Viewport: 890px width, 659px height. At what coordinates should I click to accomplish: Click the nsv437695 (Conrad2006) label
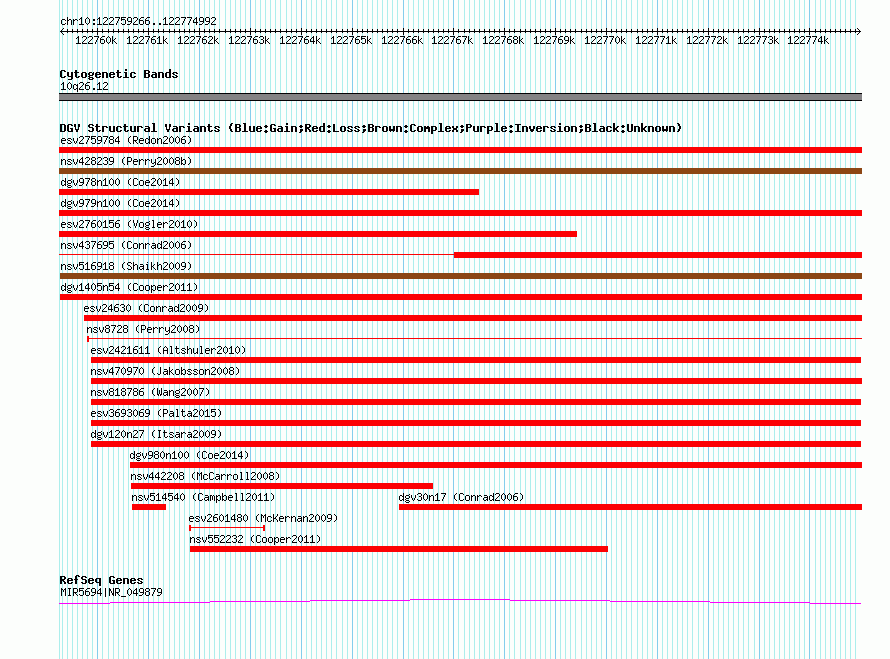click(126, 245)
